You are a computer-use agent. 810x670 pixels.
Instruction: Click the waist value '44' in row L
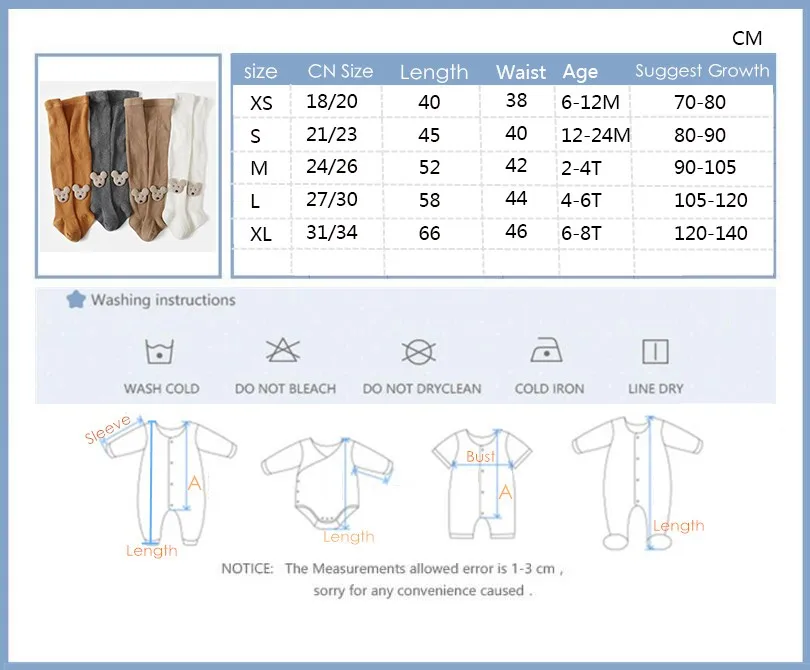pos(516,198)
